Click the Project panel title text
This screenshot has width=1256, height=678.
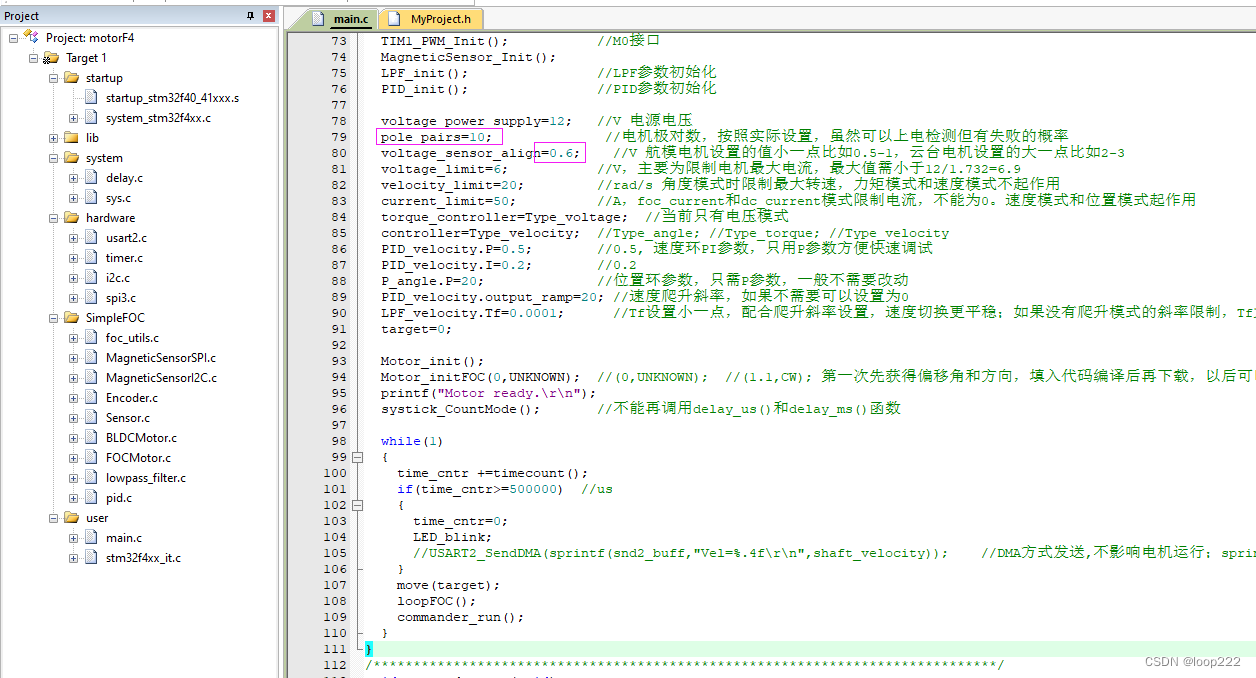coord(22,16)
